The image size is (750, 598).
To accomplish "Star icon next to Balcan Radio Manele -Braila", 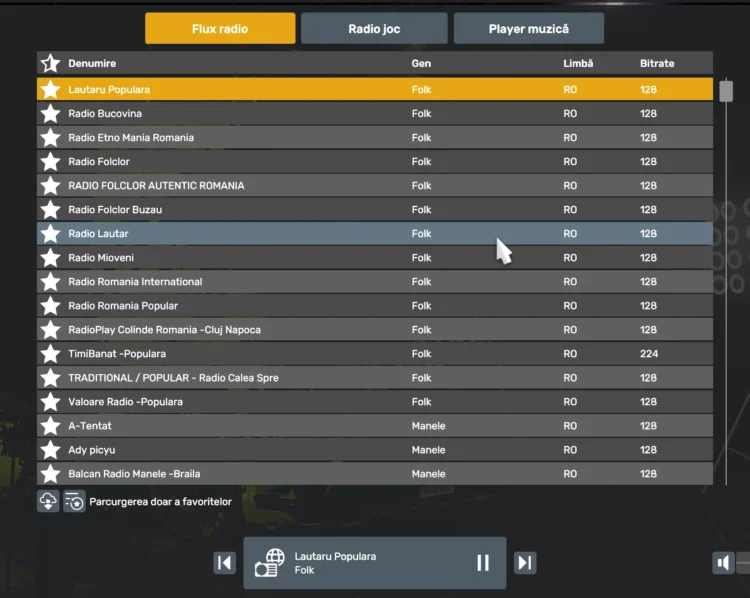I will pos(50,474).
